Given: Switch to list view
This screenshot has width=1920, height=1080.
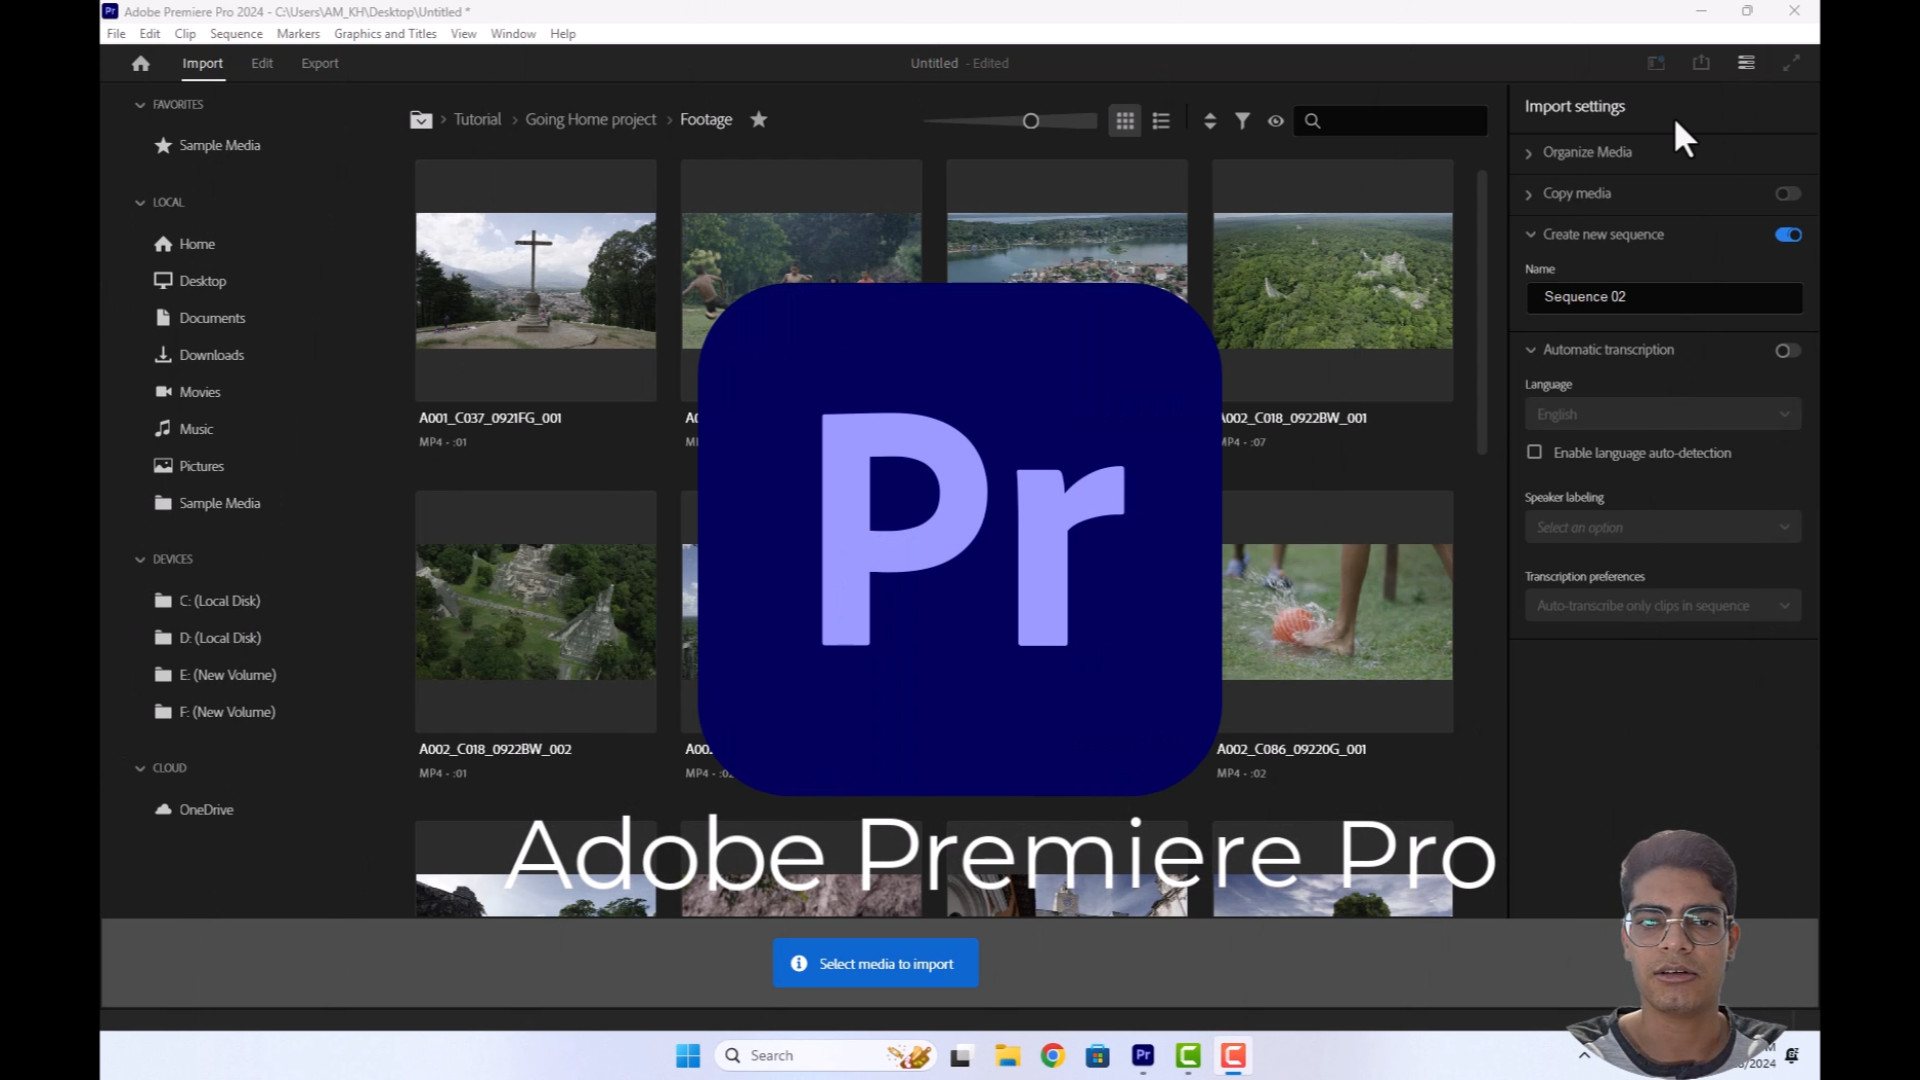Looking at the screenshot, I should pos(1161,121).
